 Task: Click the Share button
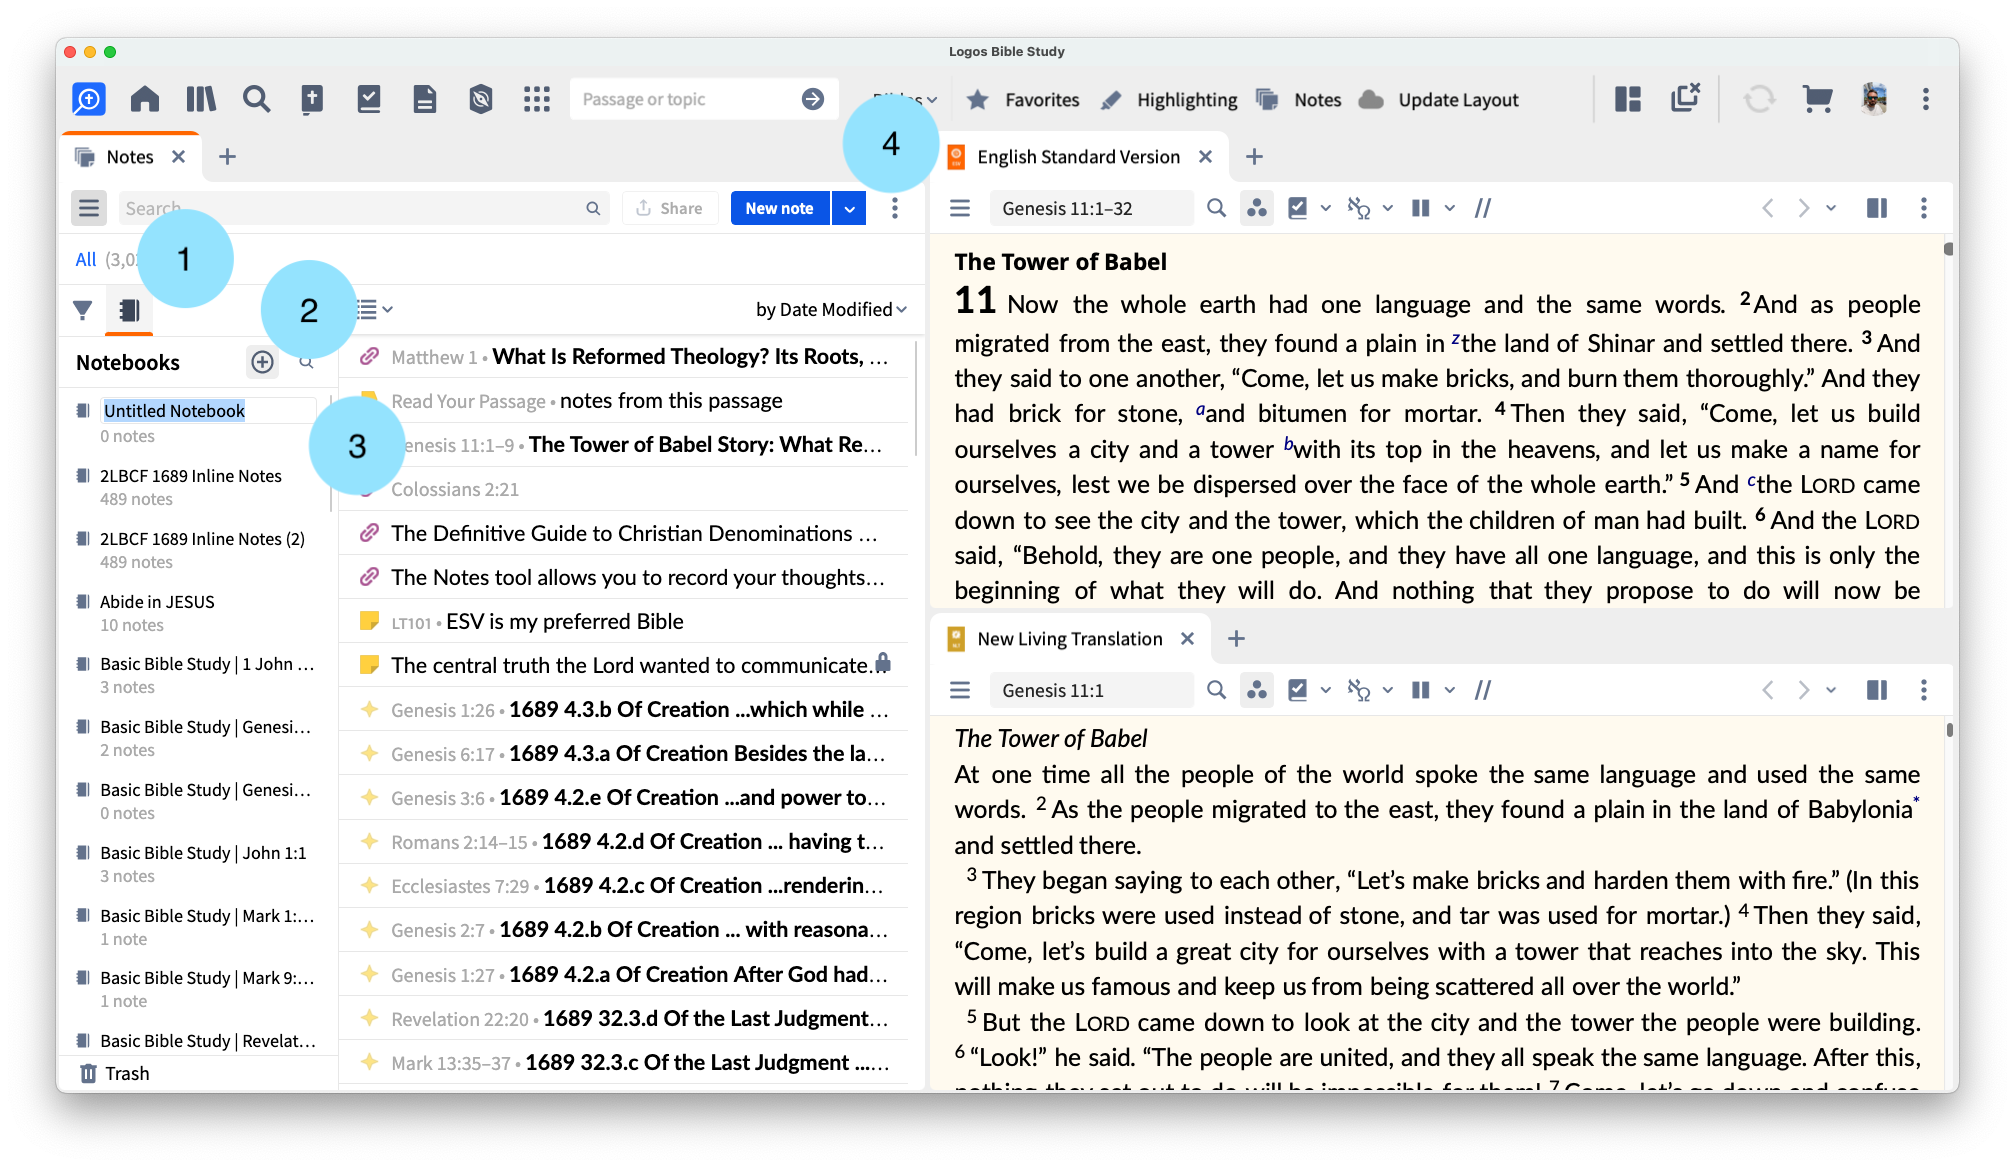669,208
